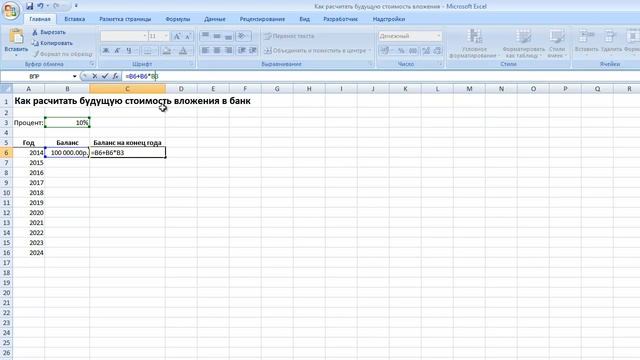Click the Select All corner button
Image resolution: width=640 pixels, height=360 pixels.
tap(6, 89)
